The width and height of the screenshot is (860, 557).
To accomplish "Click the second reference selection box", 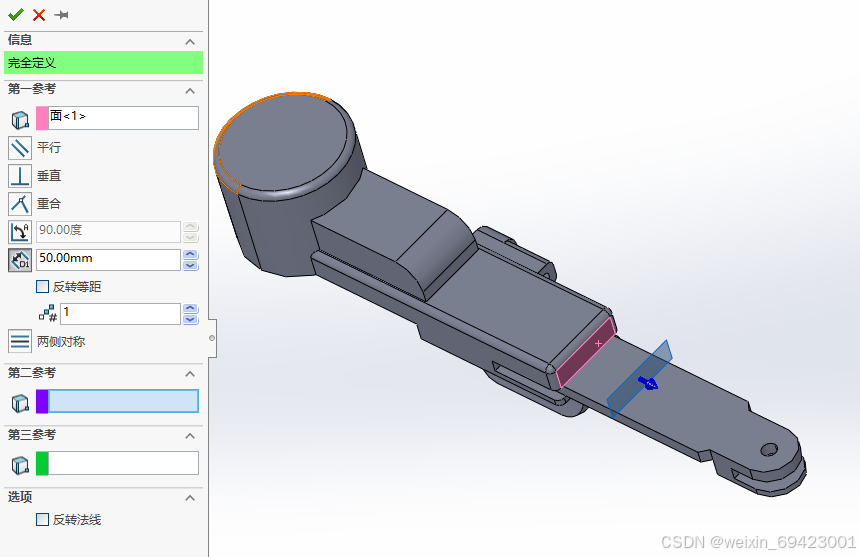I will [123, 401].
